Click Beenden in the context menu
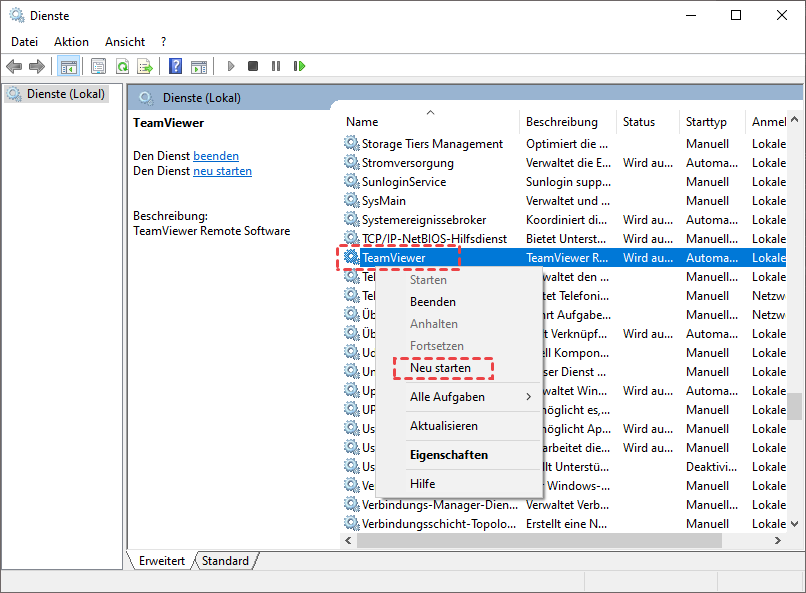This screenshot has width=806, height=593. click(x=432, y=302)
